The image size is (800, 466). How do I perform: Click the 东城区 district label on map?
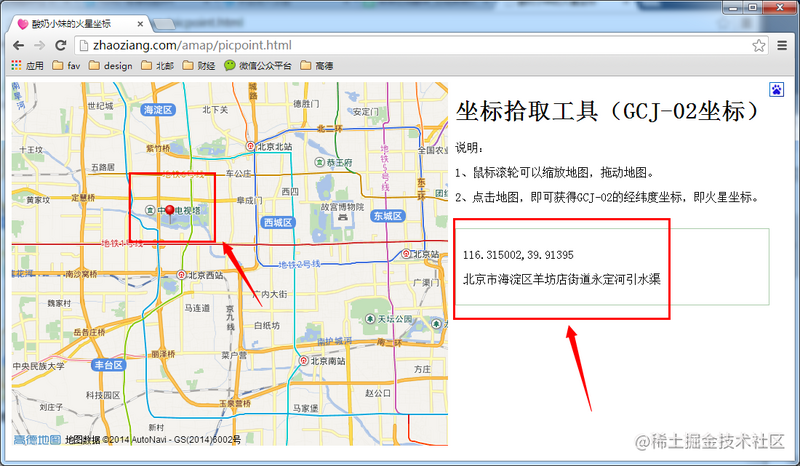point(388,216)
